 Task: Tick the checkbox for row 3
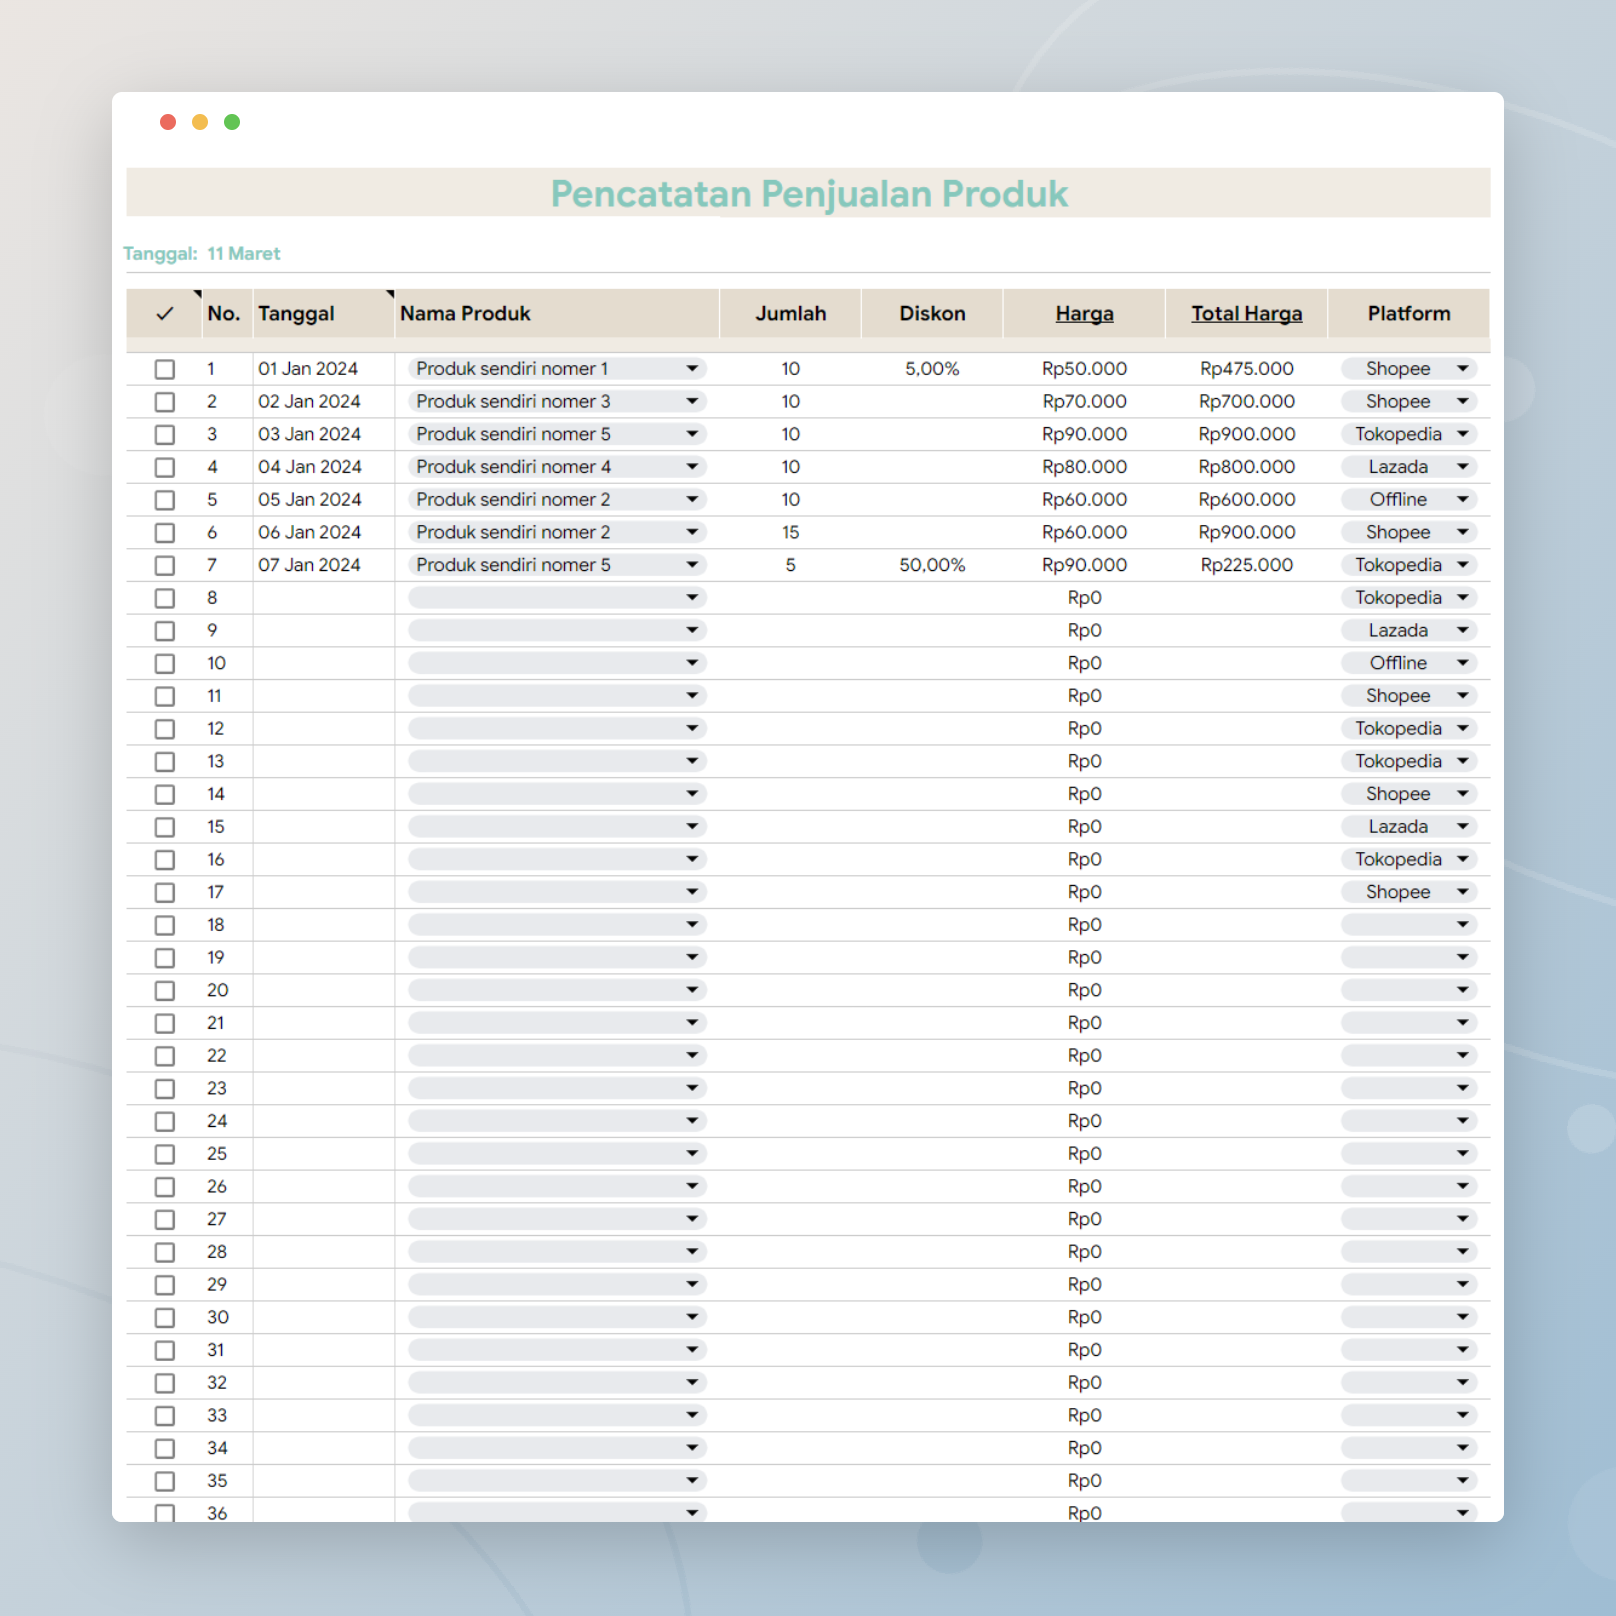(165, 435)
